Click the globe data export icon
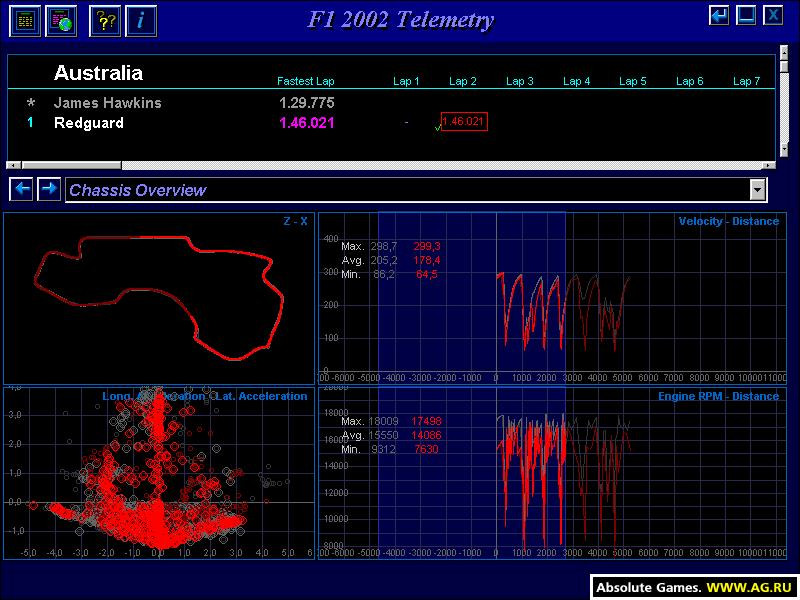Viewport: 800px width, 600px height. [x=61, y=21]
